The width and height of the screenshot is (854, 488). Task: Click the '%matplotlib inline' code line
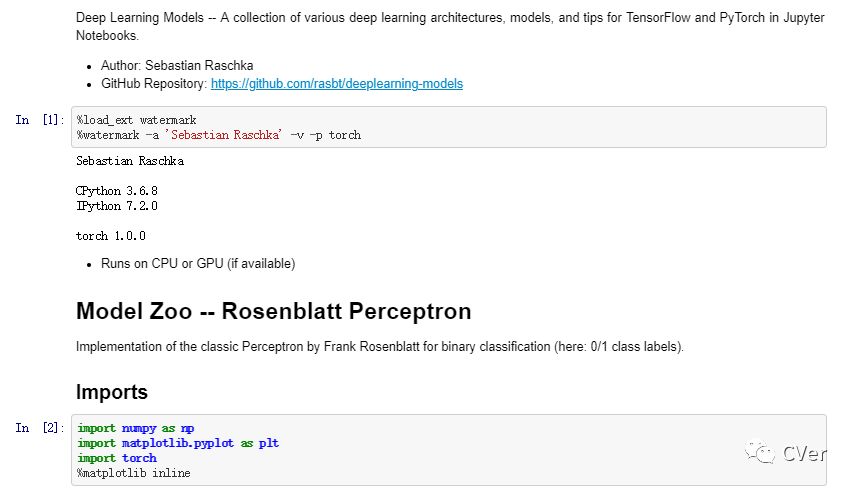pos(133,472)
